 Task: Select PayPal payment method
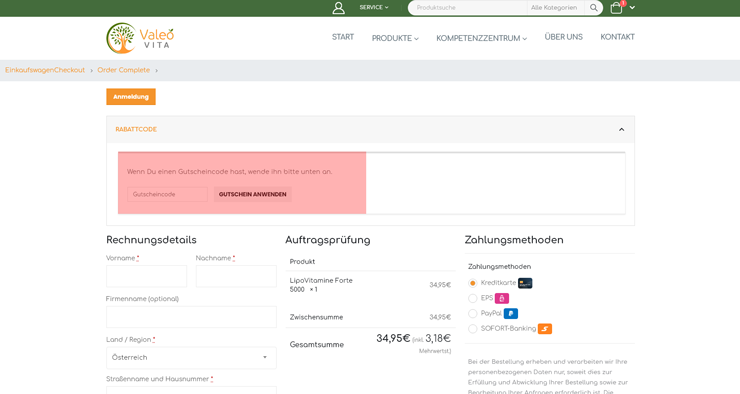click(472, 313)
